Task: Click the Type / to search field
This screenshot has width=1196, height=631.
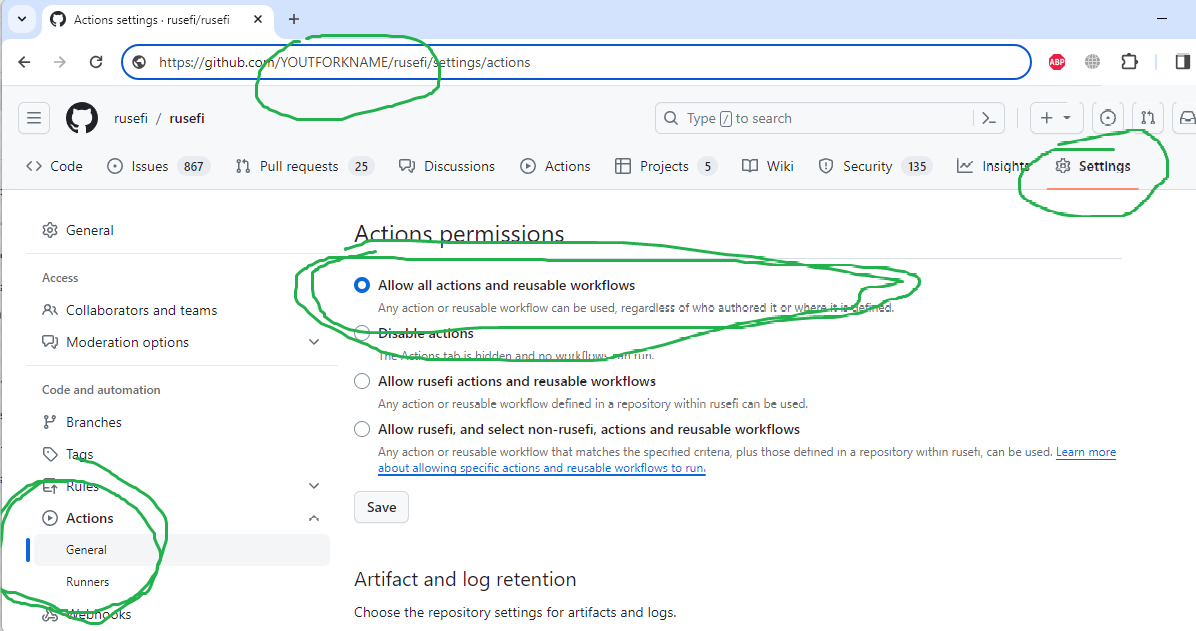Action: pyautogui.click(x=815, y=118)
